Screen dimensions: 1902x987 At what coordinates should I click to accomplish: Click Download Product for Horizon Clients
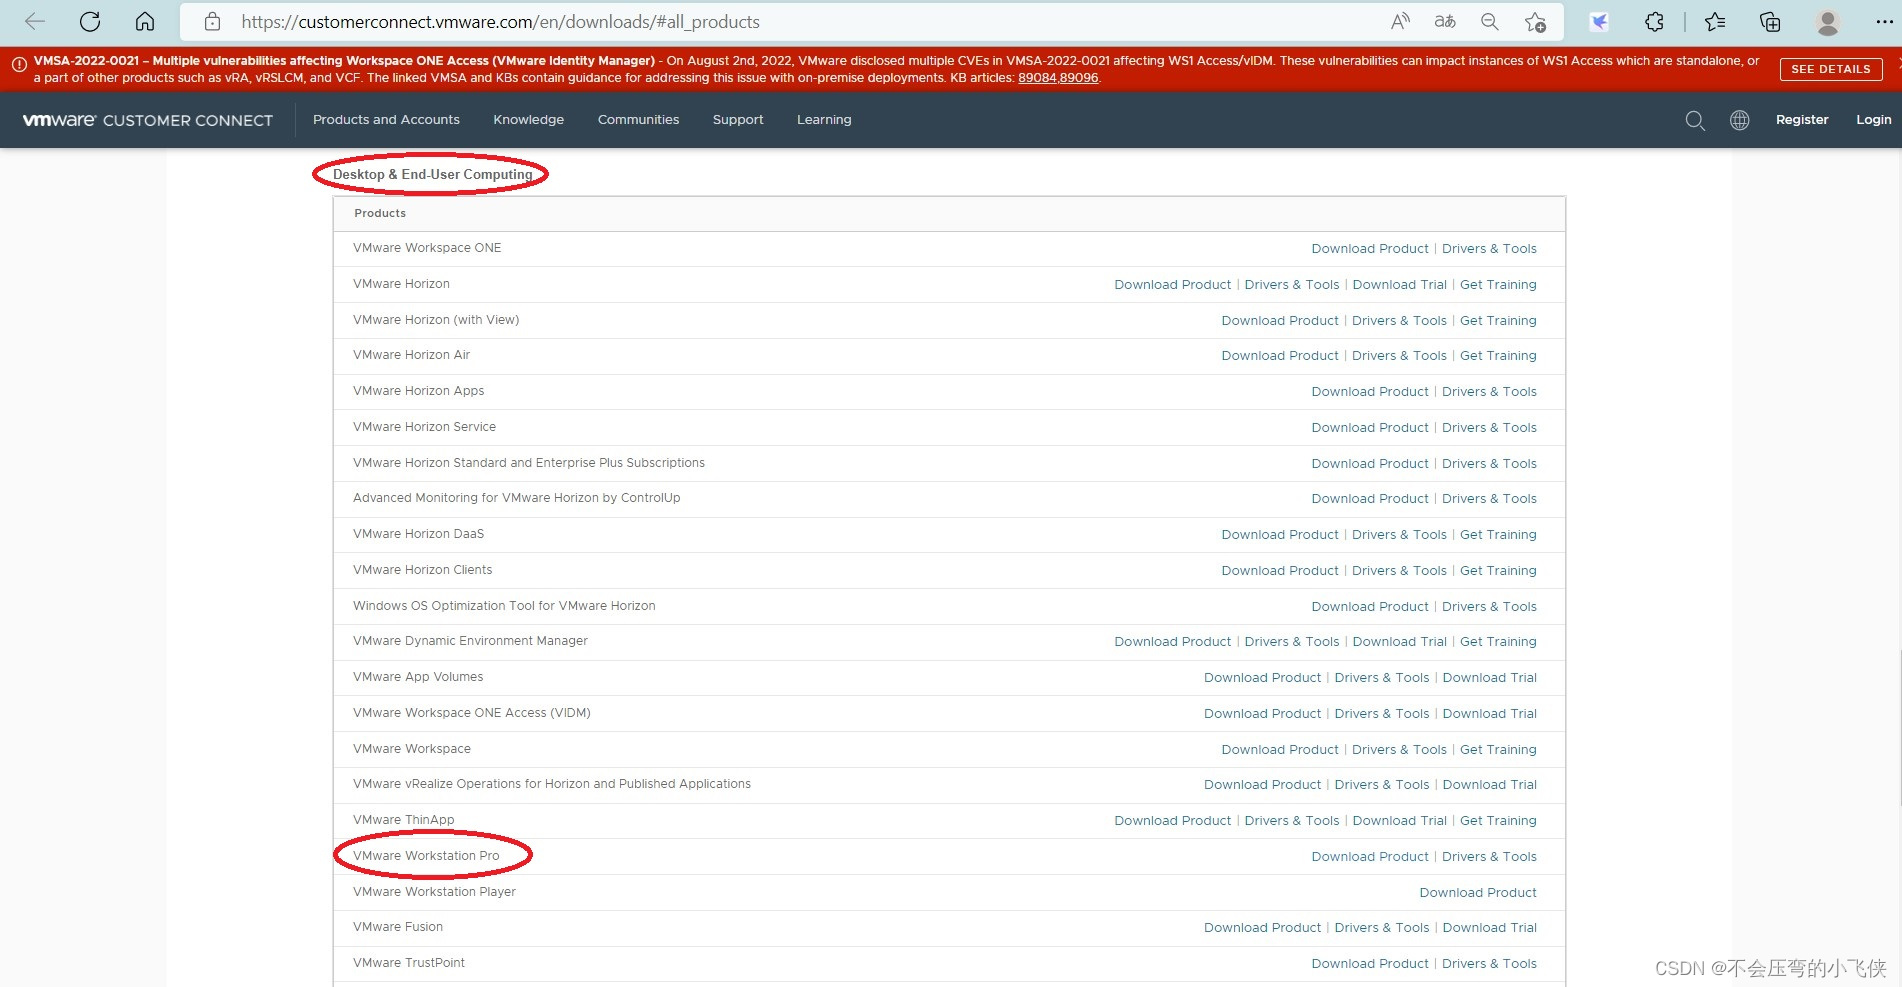tap(1280, 570)
